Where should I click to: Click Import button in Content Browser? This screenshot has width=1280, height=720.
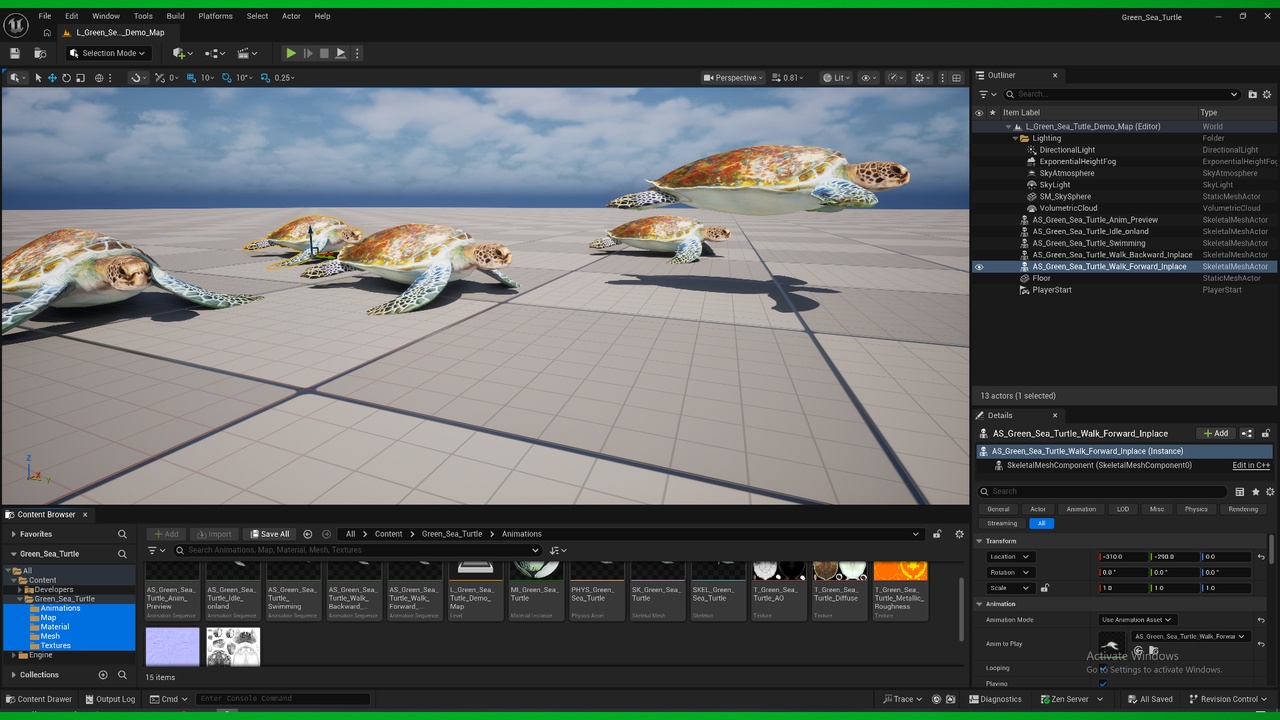point(214,534)
